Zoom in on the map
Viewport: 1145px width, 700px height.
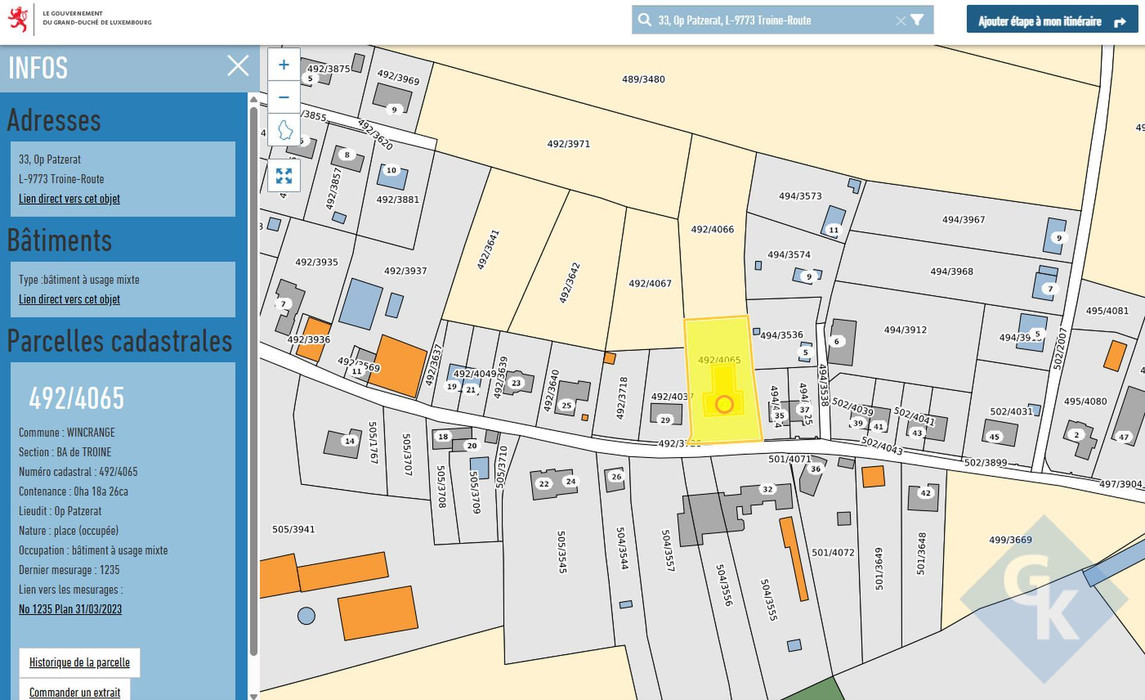[284, 65]
